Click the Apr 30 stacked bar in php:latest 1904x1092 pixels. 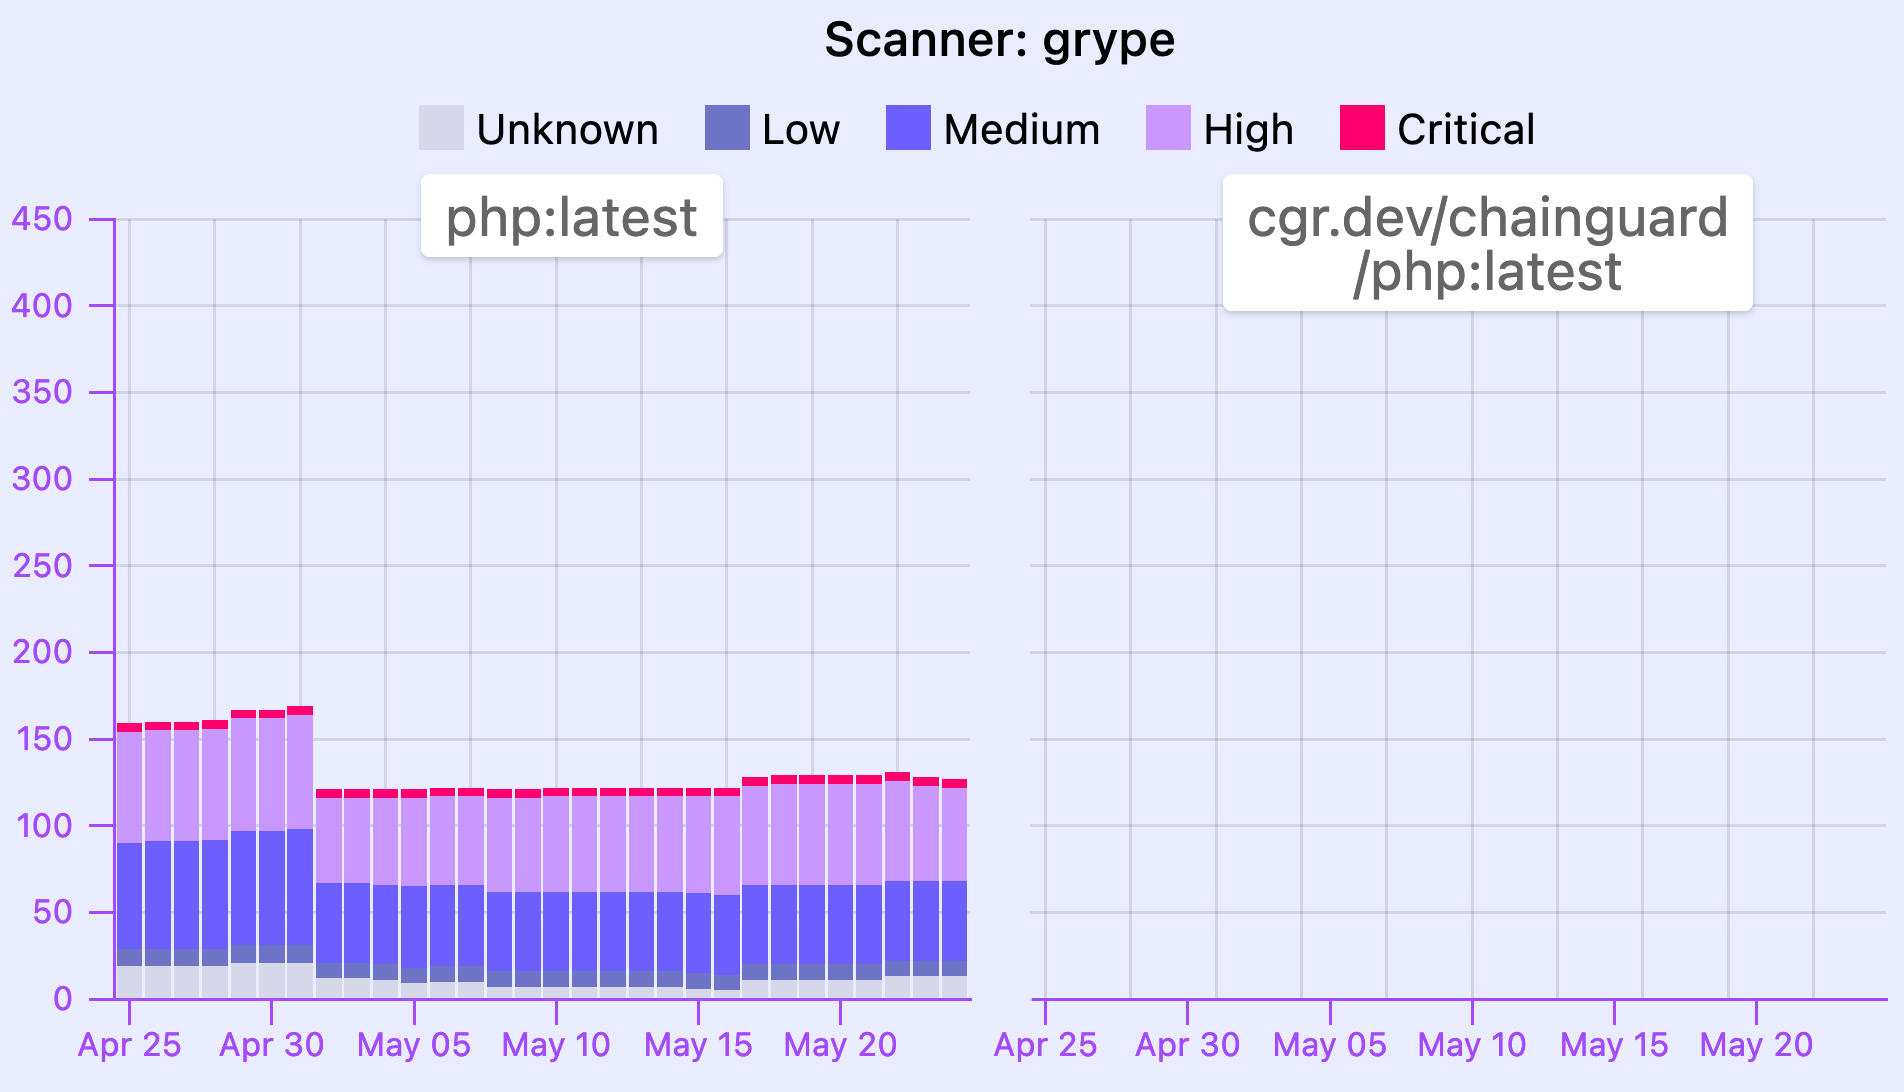(x=271, y=854)
